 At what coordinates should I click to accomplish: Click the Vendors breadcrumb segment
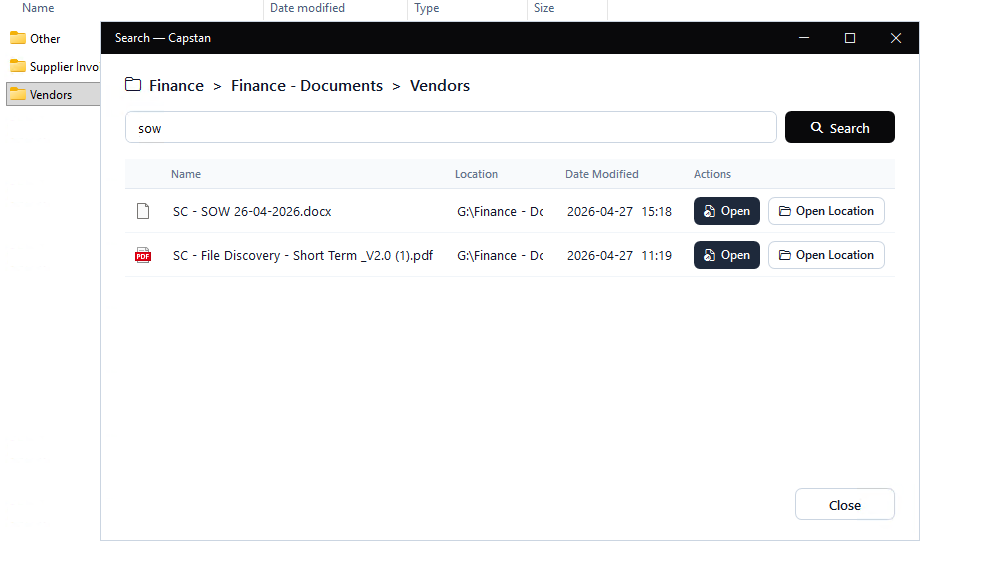click(440, 86)
